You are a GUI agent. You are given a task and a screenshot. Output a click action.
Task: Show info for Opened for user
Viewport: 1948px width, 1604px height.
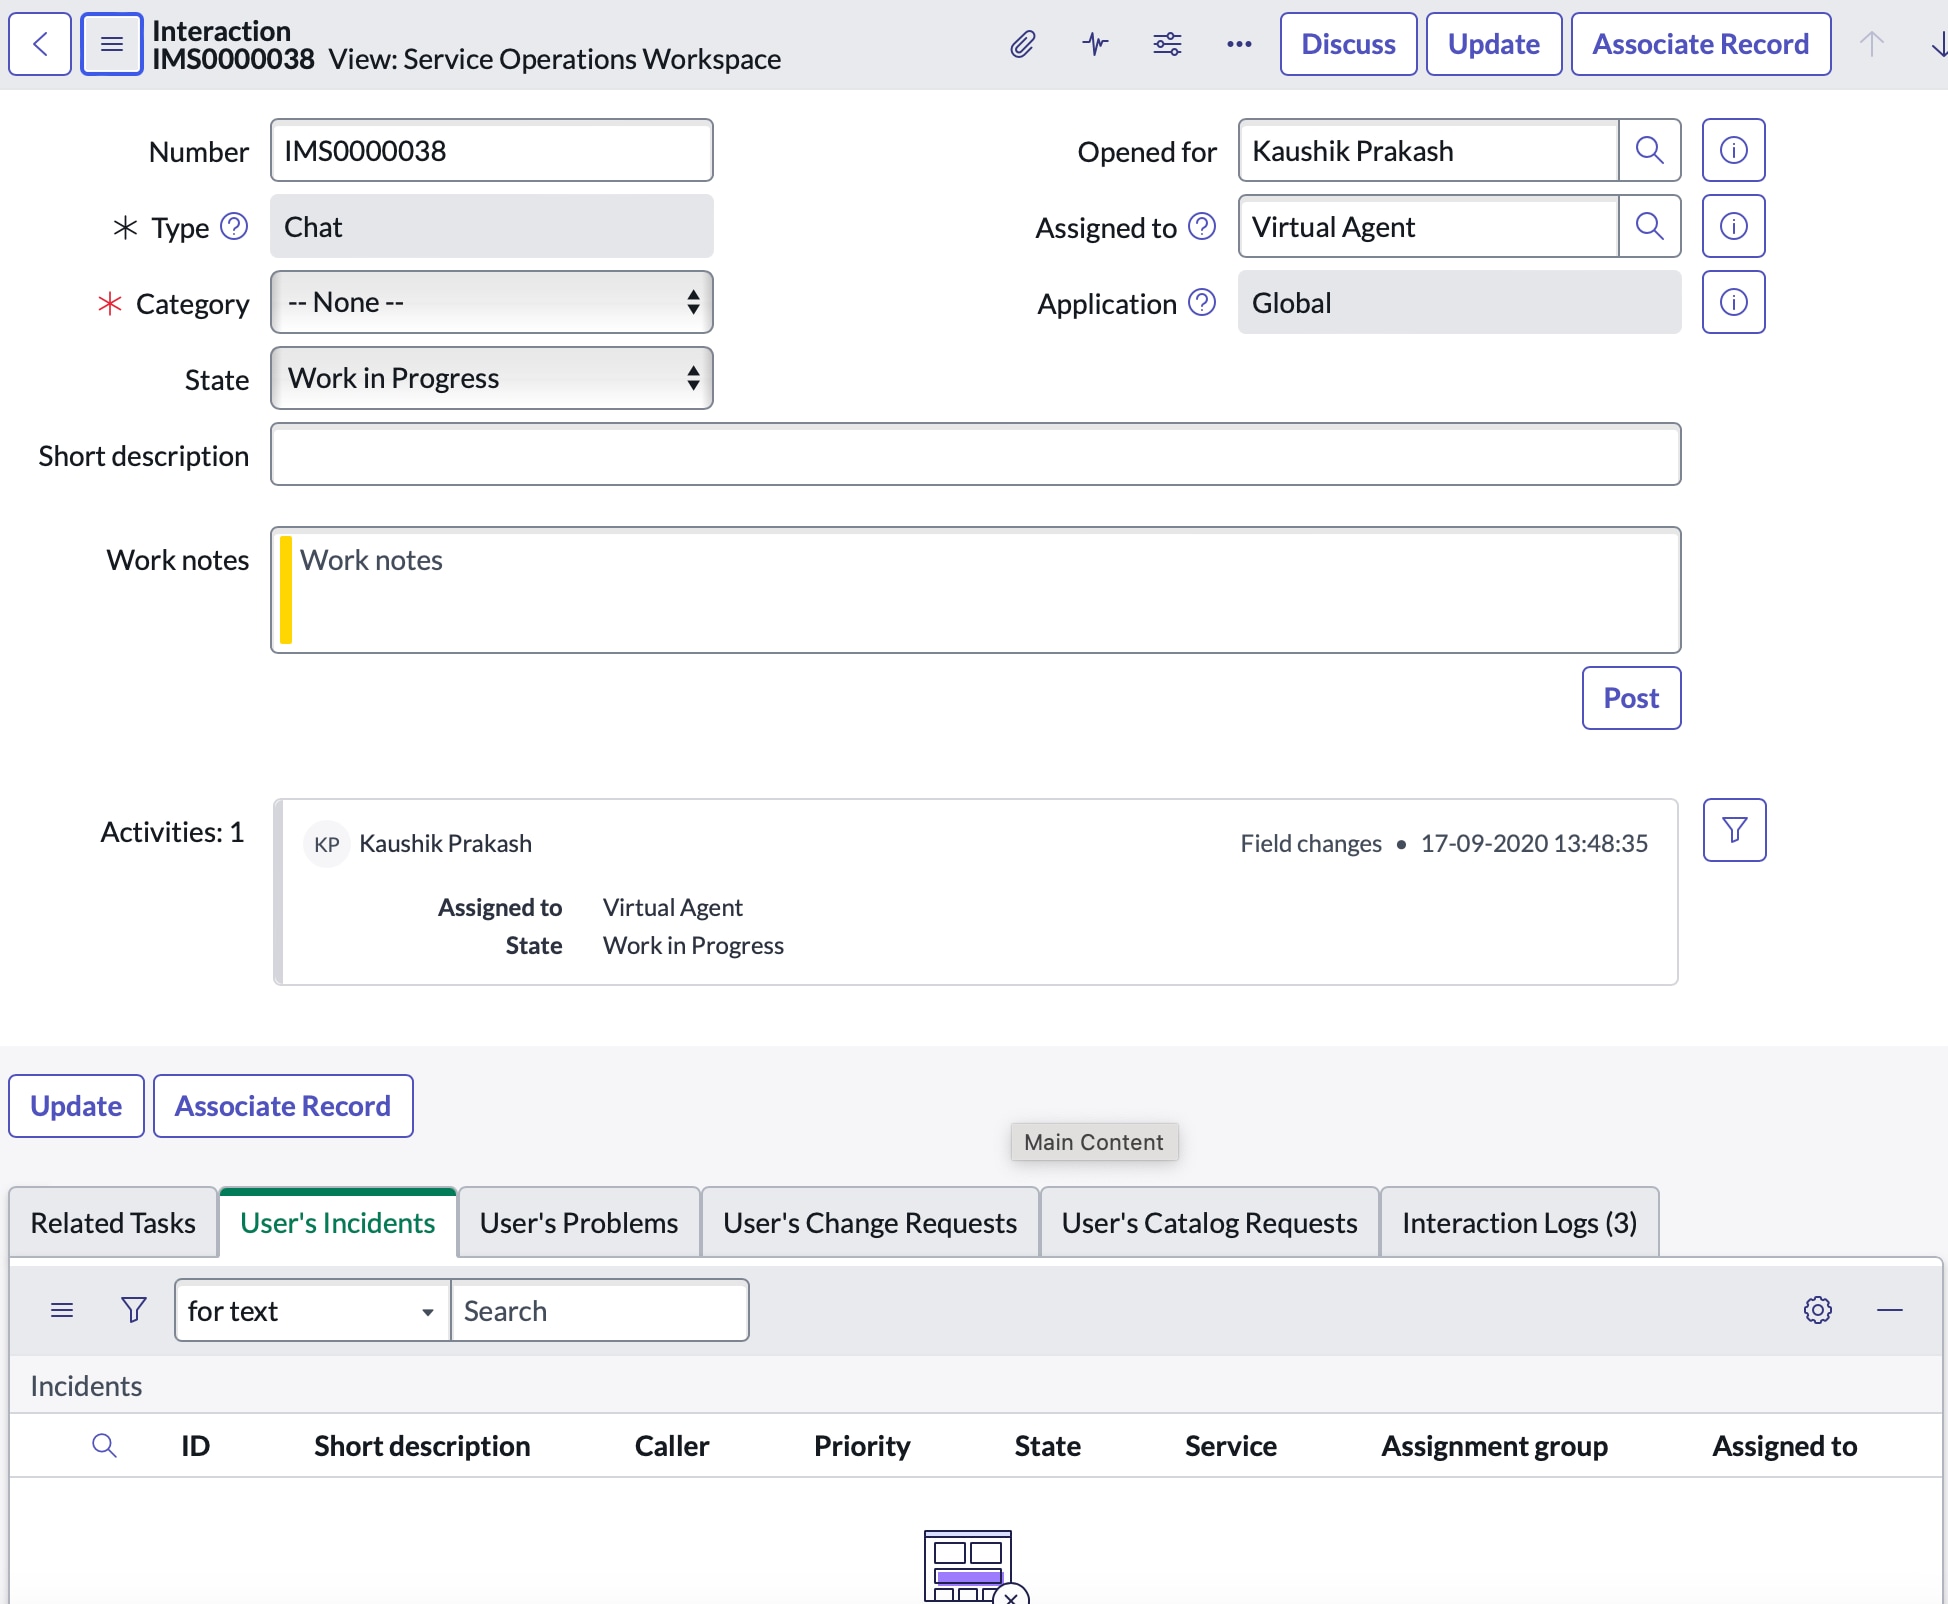tap(1734, 150)
